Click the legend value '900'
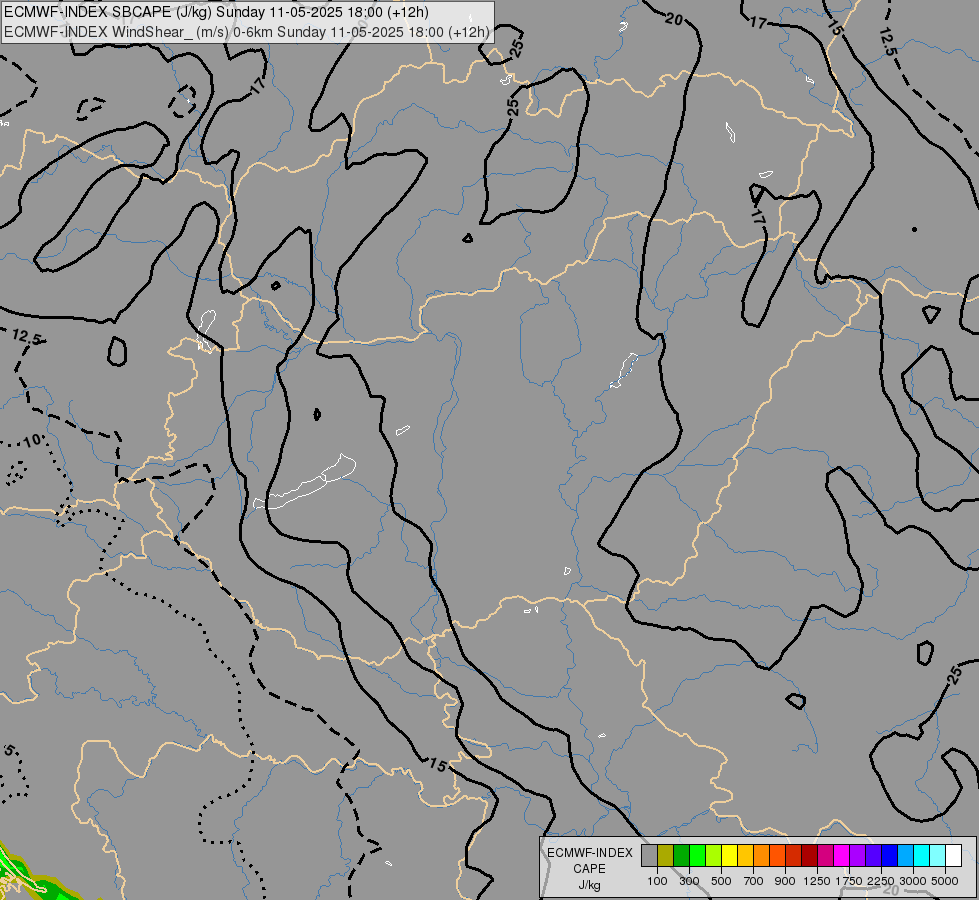The height and width of the screenshot is (900, 979). click(785, 881)
